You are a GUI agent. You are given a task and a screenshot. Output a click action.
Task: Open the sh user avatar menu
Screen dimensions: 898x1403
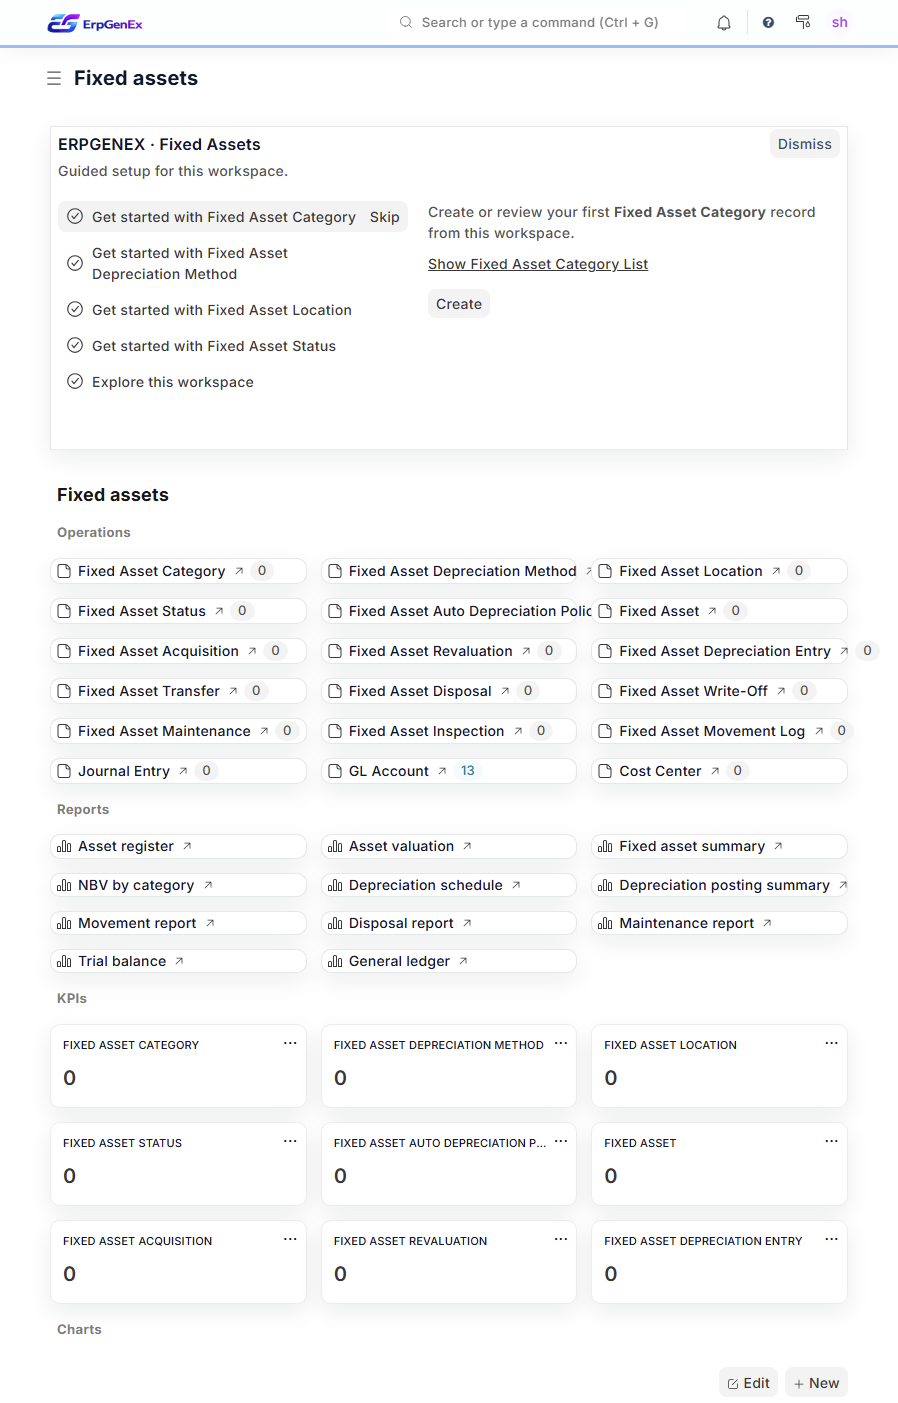tap(840, 22)
